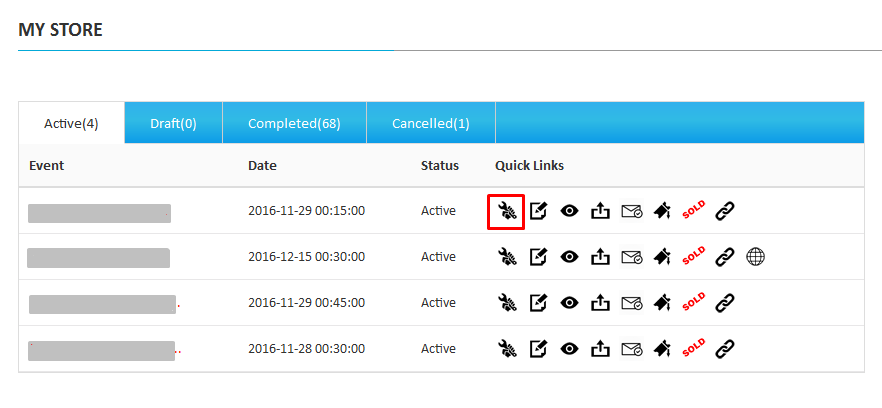Click the wrench tools icon for the 2016-11-29 00:15:00 event
The height and width of the screenshot is (408, 882).
click(x=507, y=211)
